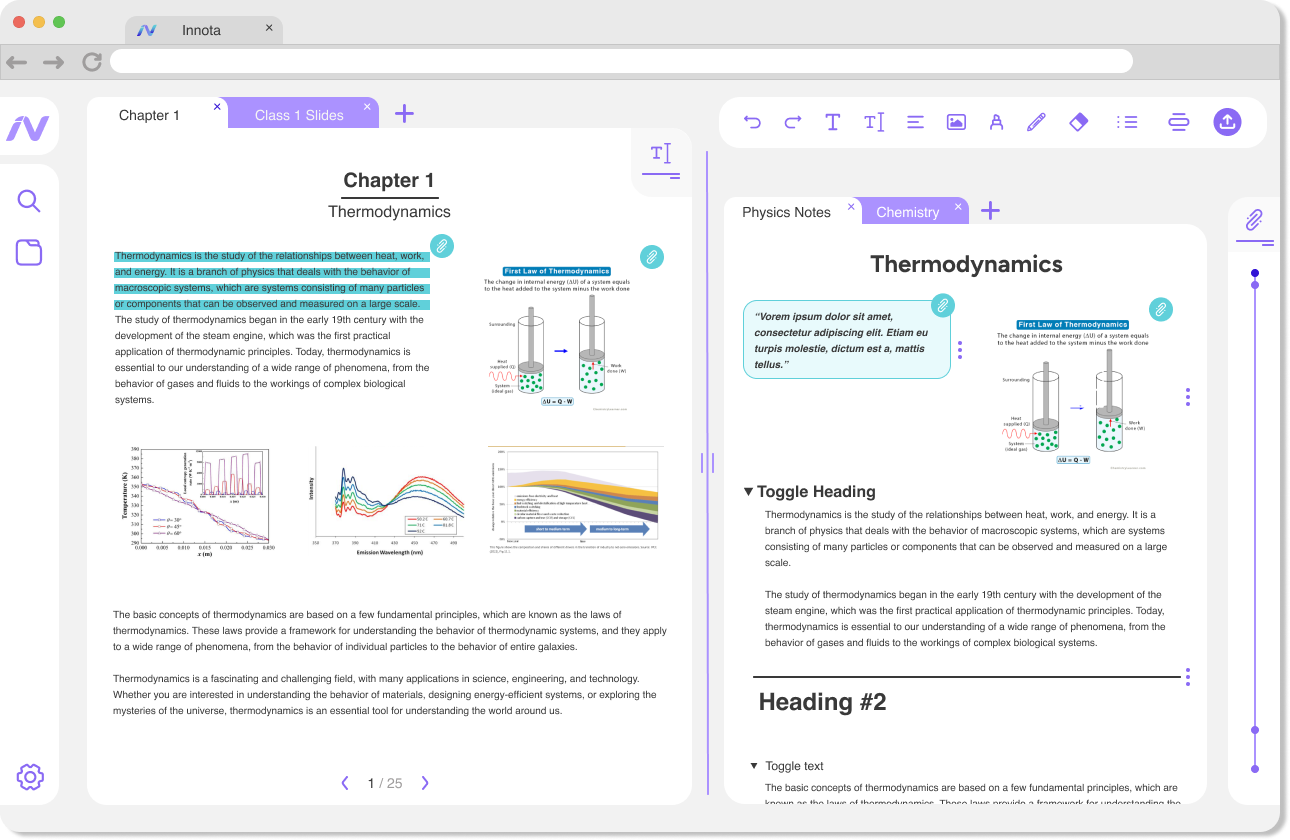Viewport: 1290px width, 840px height.
Task: Open the notes file icon in the sidebar
Action: (x=29, y=252)
